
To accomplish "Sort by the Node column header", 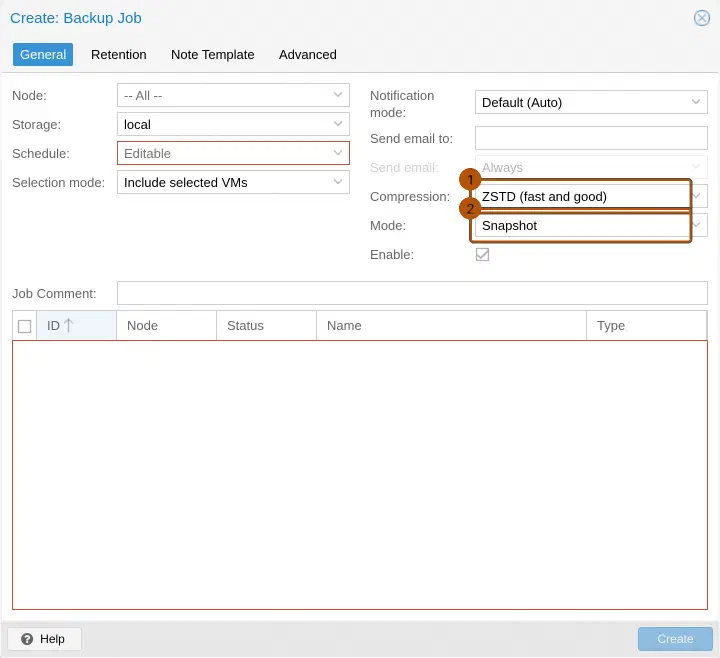I will click(x=166, y=326).
